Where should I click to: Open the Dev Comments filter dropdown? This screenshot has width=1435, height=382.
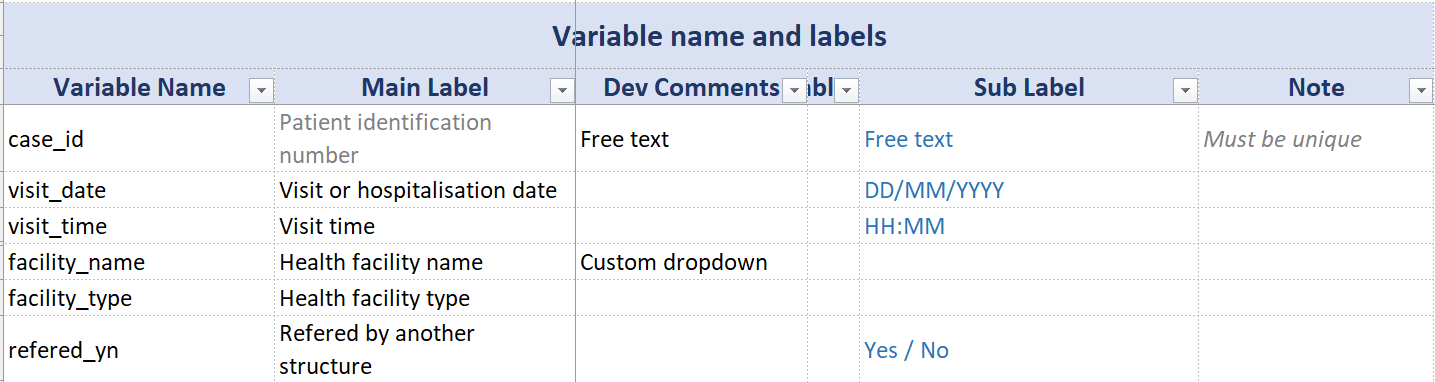click(794, 91)
